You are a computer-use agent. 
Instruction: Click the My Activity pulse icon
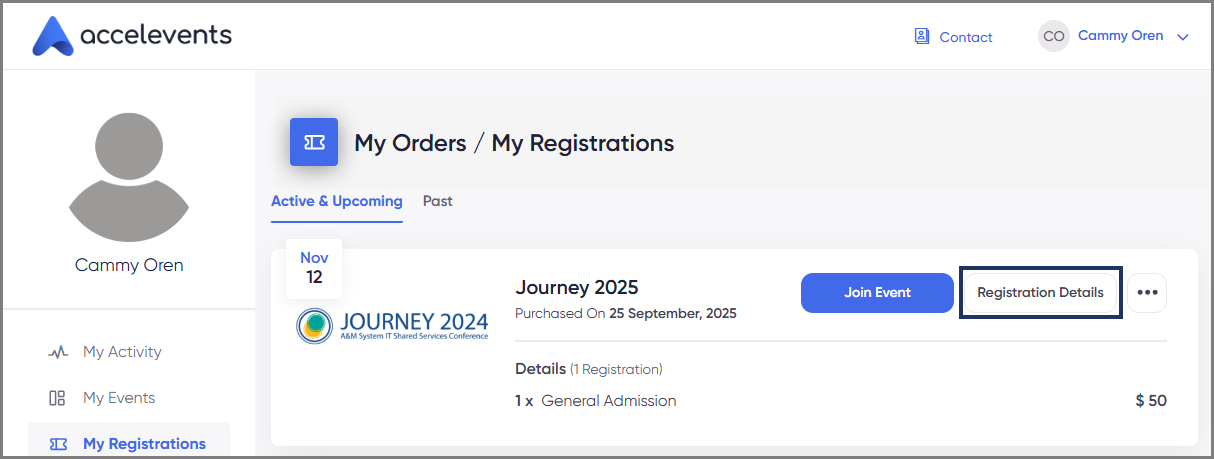(58, 352)
